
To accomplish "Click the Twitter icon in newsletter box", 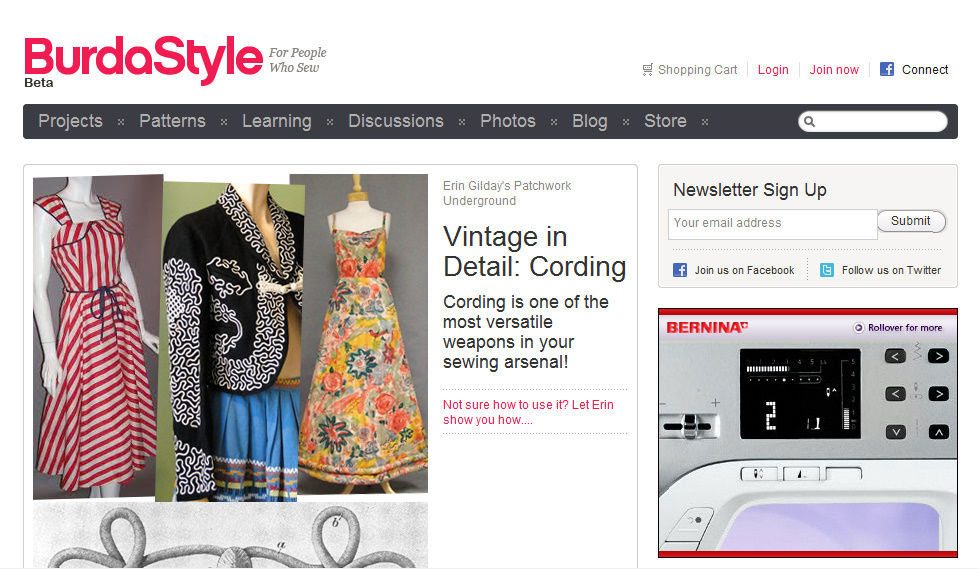I will coord(827,270).
